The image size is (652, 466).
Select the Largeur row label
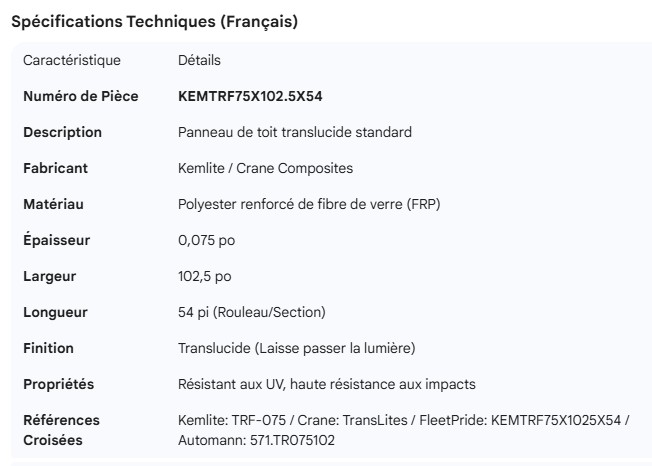pyautogui.click(x=50, y=276)
